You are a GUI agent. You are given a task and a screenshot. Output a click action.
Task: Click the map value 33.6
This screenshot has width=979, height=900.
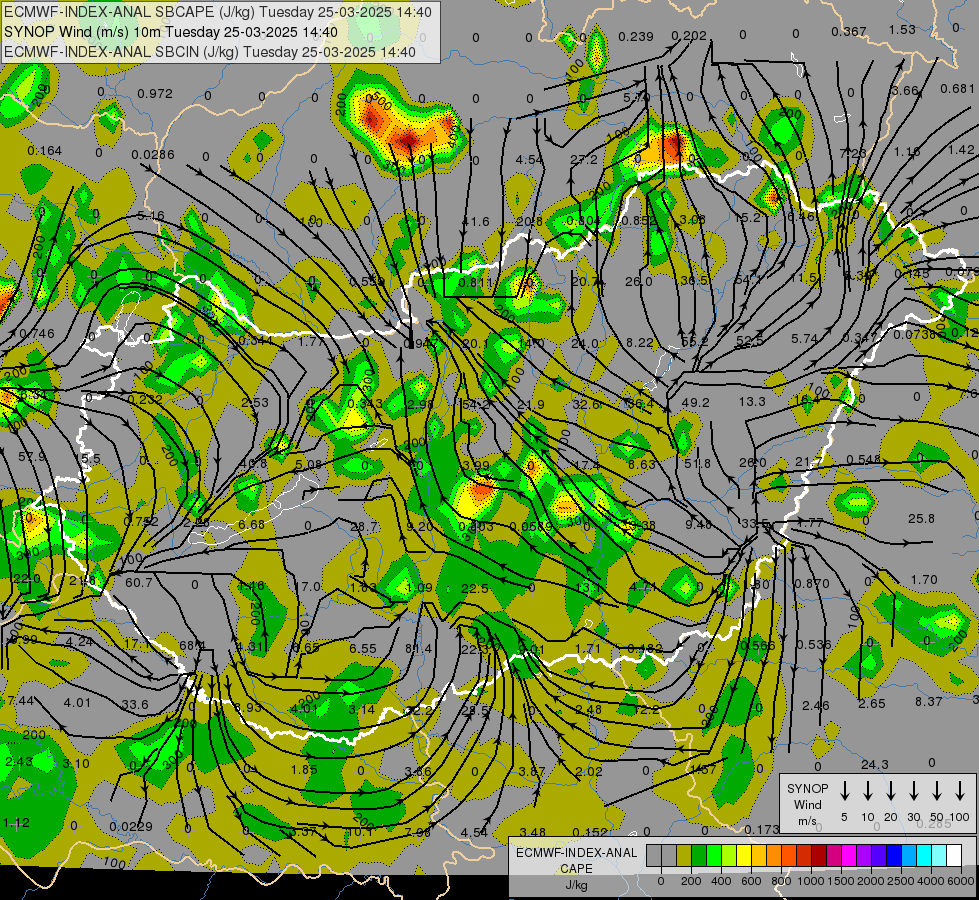coord(135,705)
